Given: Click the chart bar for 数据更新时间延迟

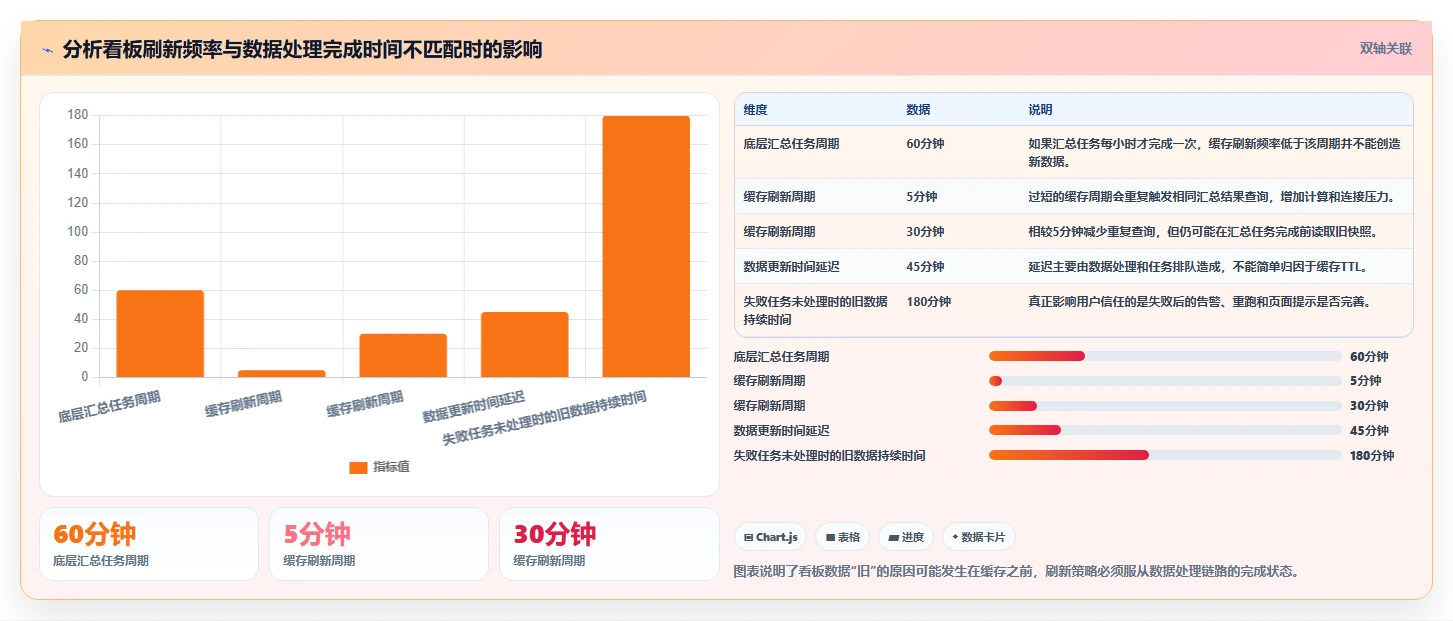Looking at the screenshot, I should click(524, 345).
